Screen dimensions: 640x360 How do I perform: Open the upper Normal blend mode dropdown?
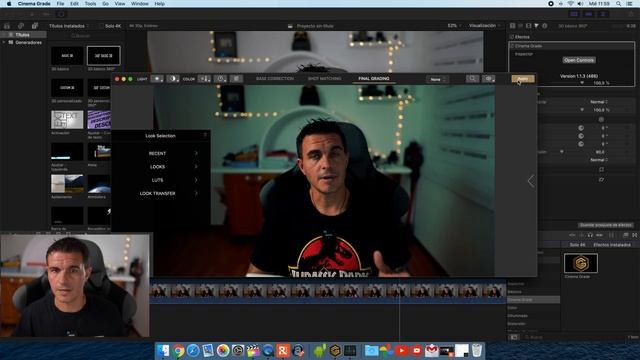(599, 102)
